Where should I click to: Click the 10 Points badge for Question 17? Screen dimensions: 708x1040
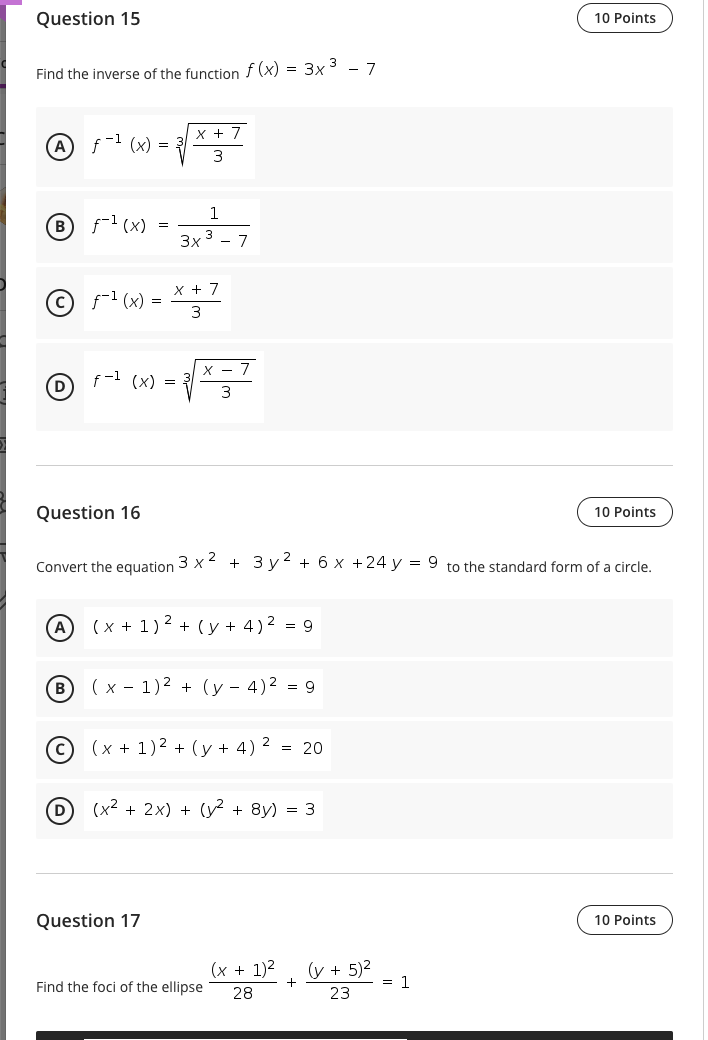[624, 919]
